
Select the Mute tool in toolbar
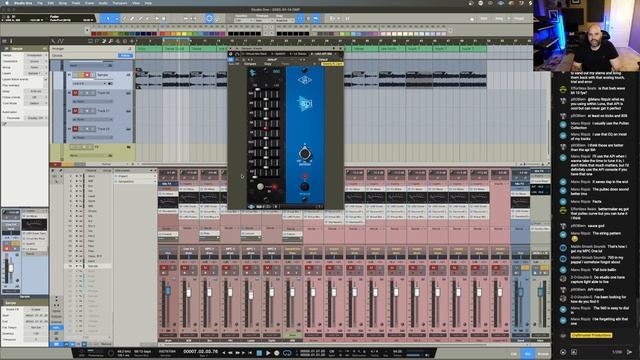[x=148, y=18]
